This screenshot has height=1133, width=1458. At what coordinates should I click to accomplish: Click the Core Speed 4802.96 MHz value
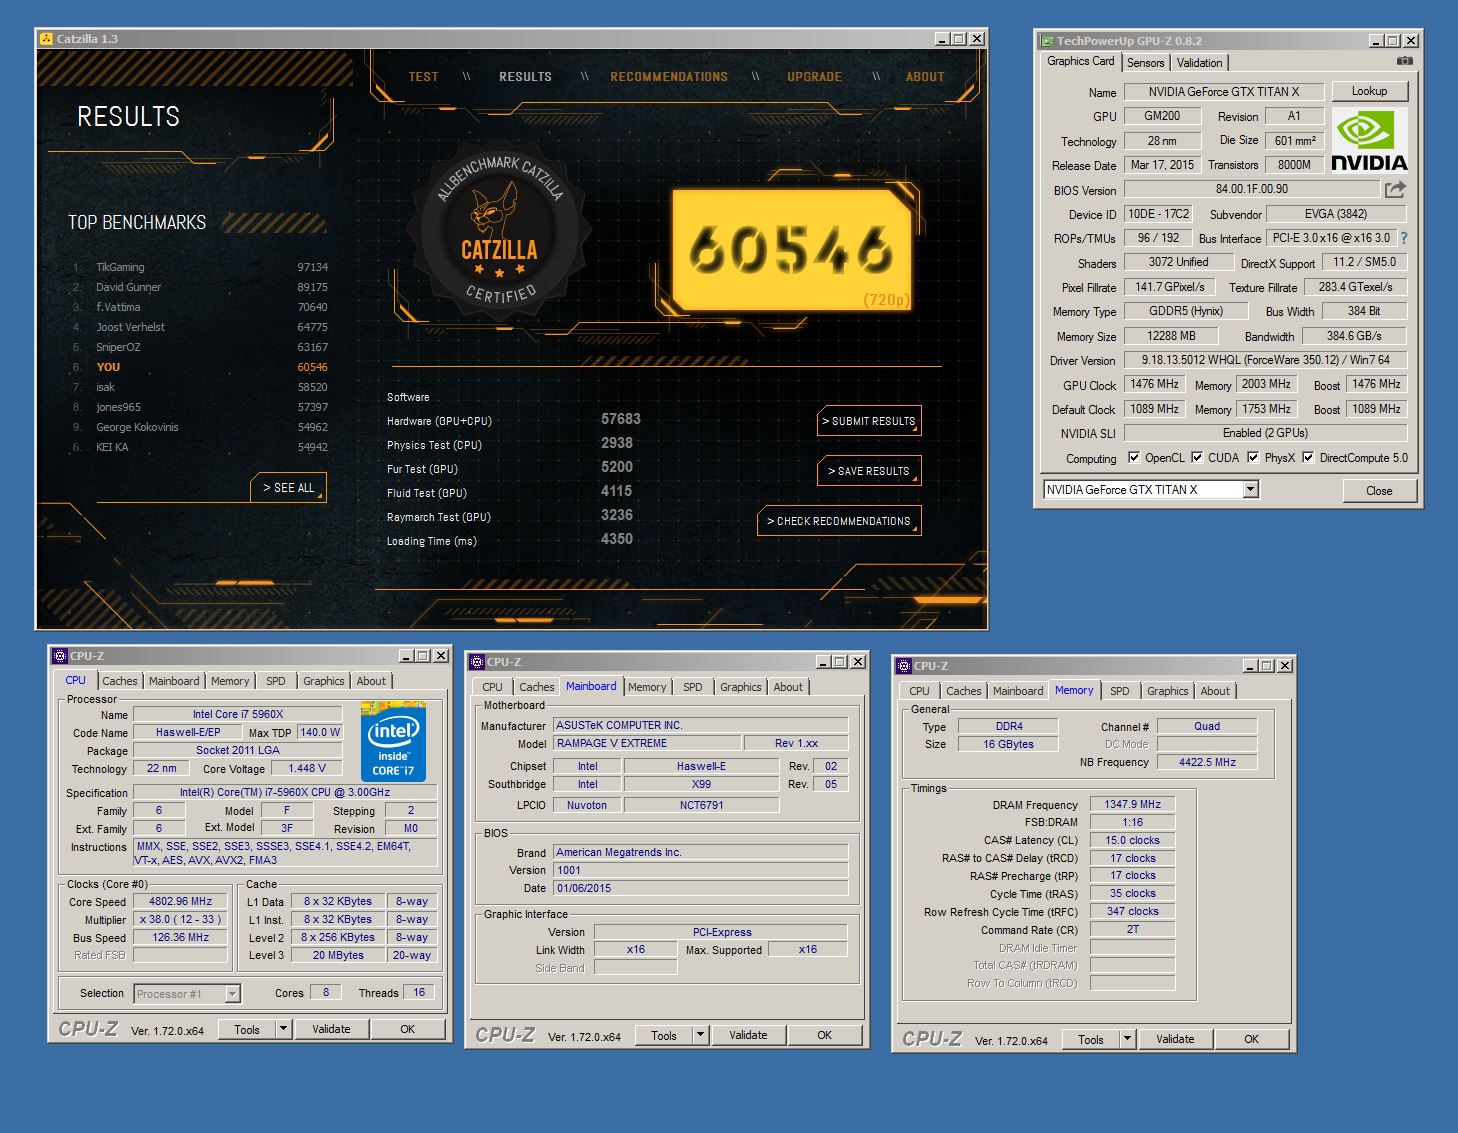(x=181, y=901)
